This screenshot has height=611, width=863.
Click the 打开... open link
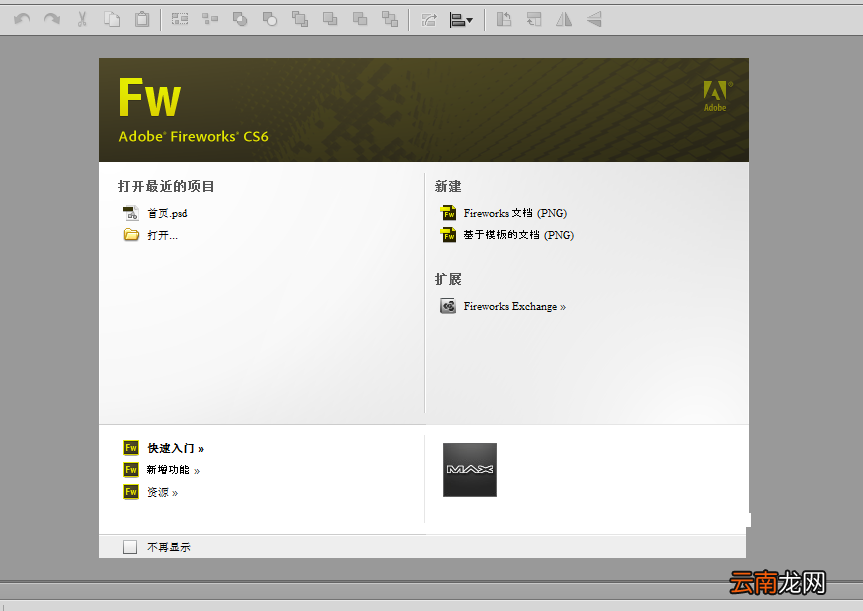(162, 236)
